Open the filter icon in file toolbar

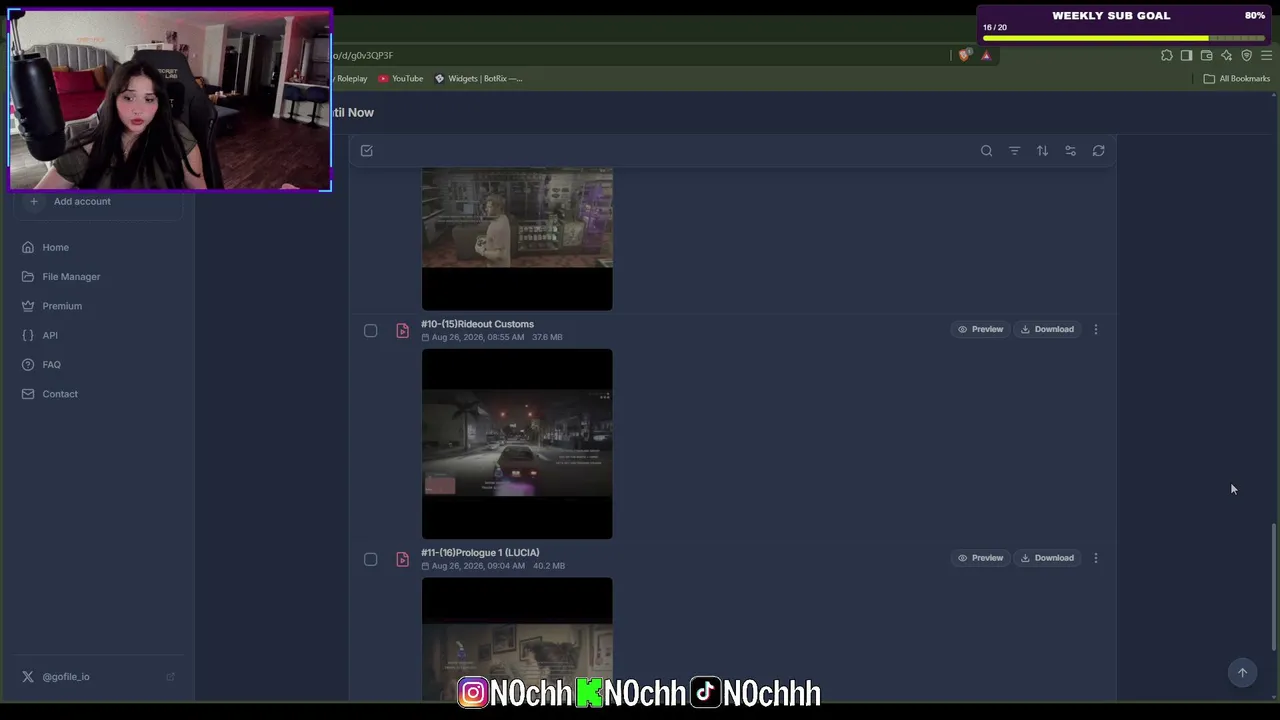click(x=1014, y=151)
